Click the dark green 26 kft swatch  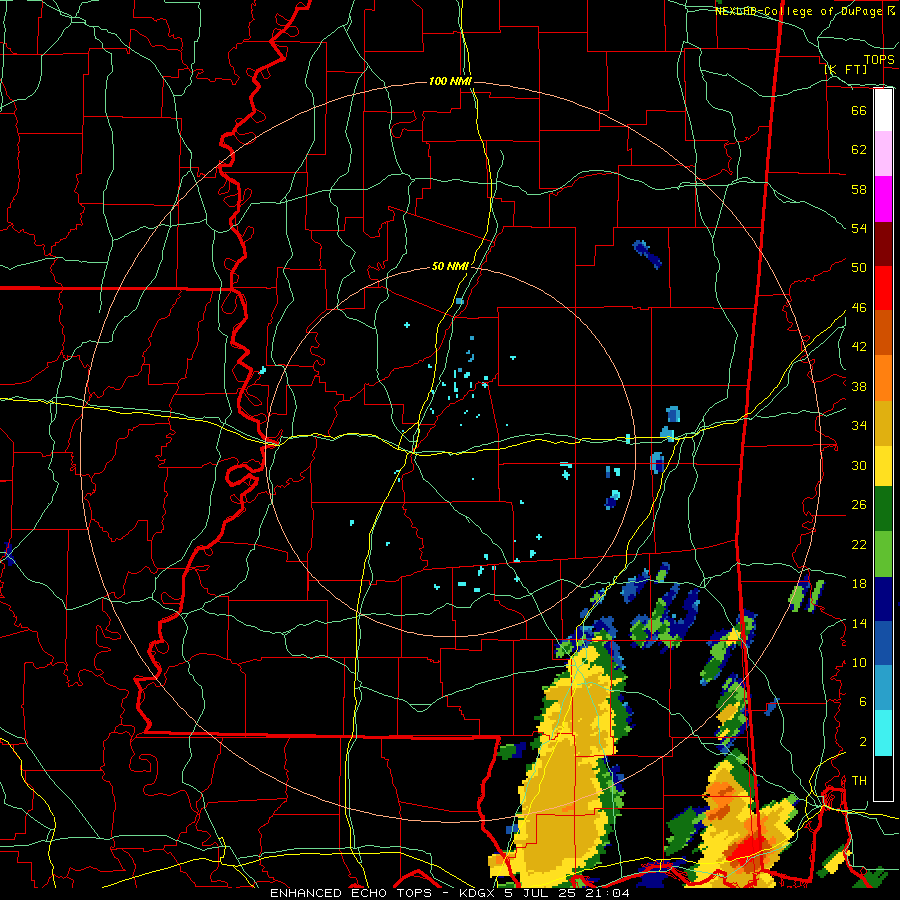[x=883, y=509]
